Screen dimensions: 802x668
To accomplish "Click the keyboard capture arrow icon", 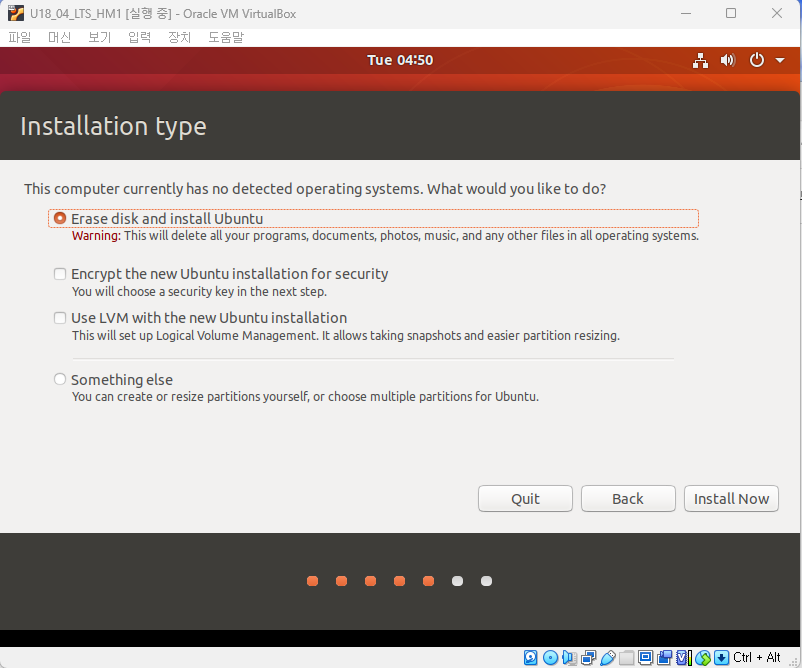I will tap(722, 657).
